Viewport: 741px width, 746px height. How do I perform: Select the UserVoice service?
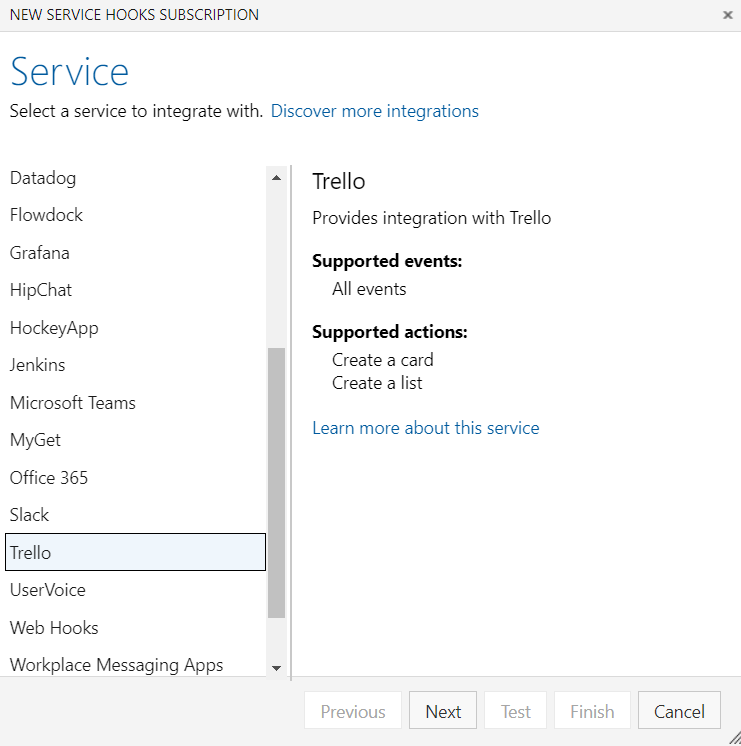(48, 590)
